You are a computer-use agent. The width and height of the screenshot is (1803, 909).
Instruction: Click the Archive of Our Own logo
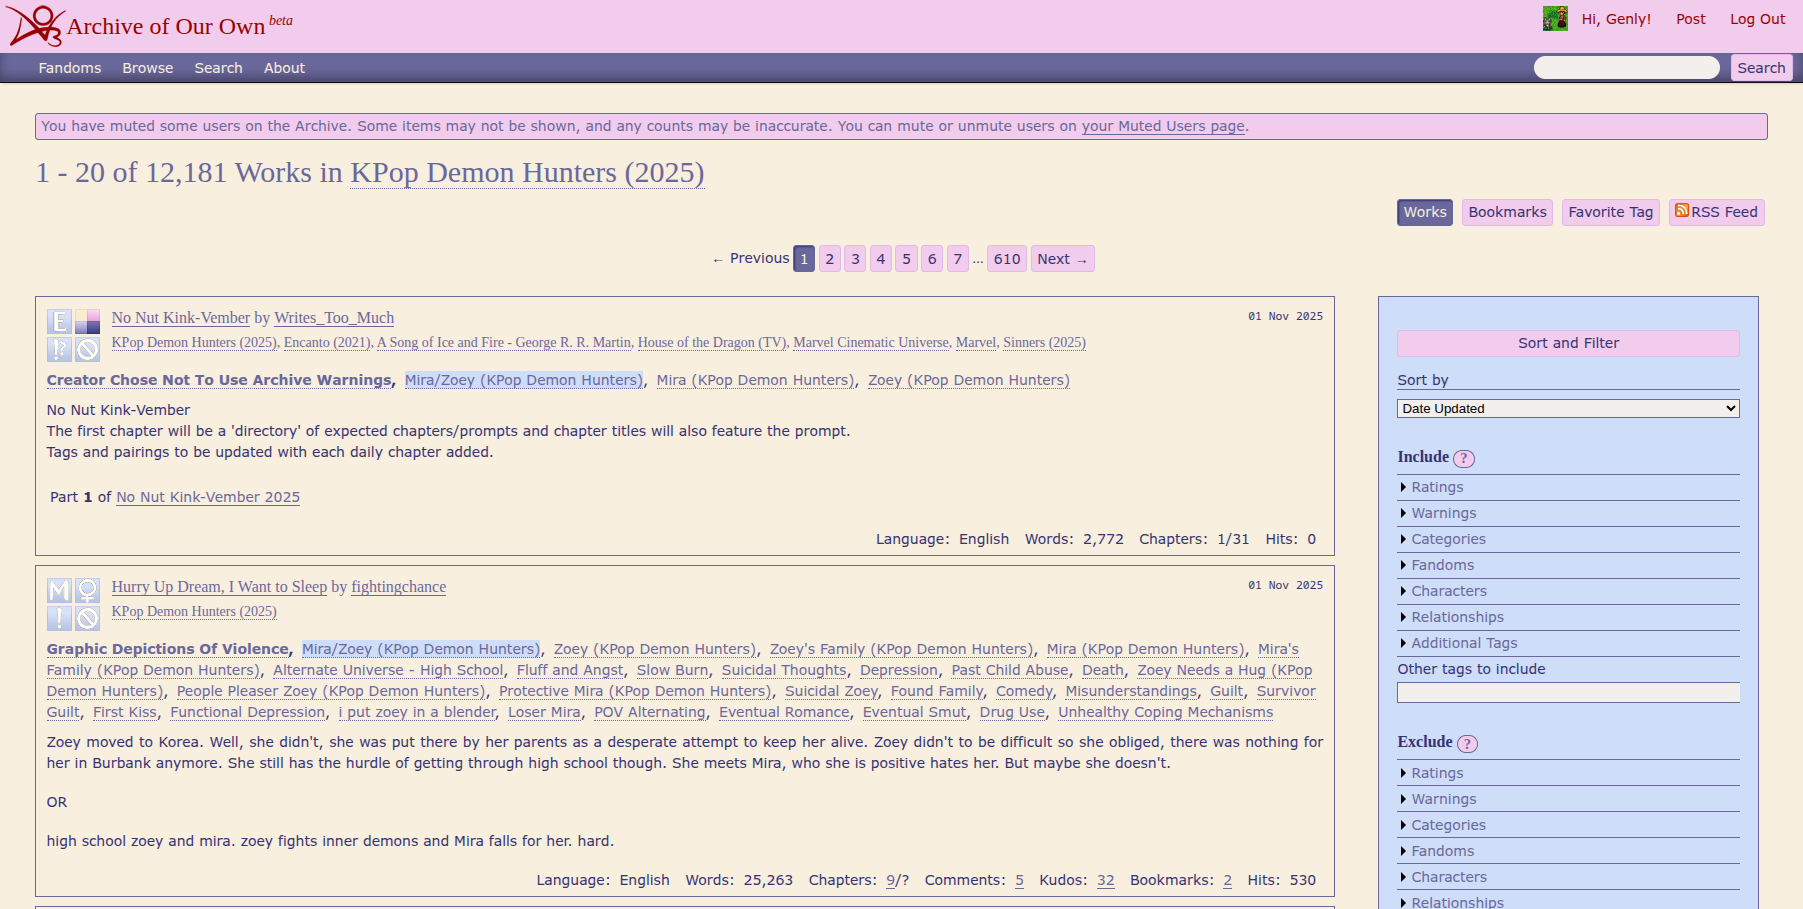(36, 26)
